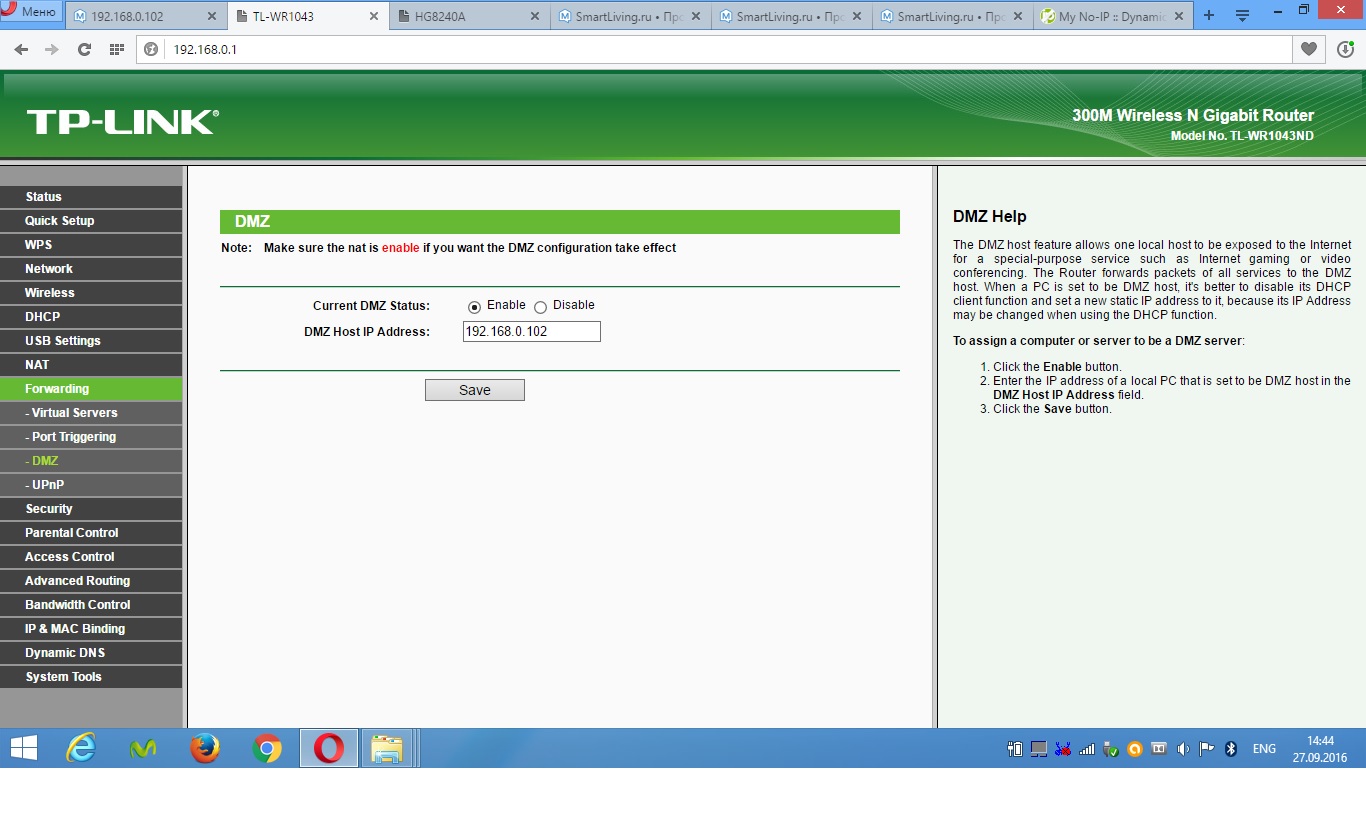The height and width of the screenshot is (816, 1366).
Task: Open the Opera Меню button
Action: click(x=31, y=12)
